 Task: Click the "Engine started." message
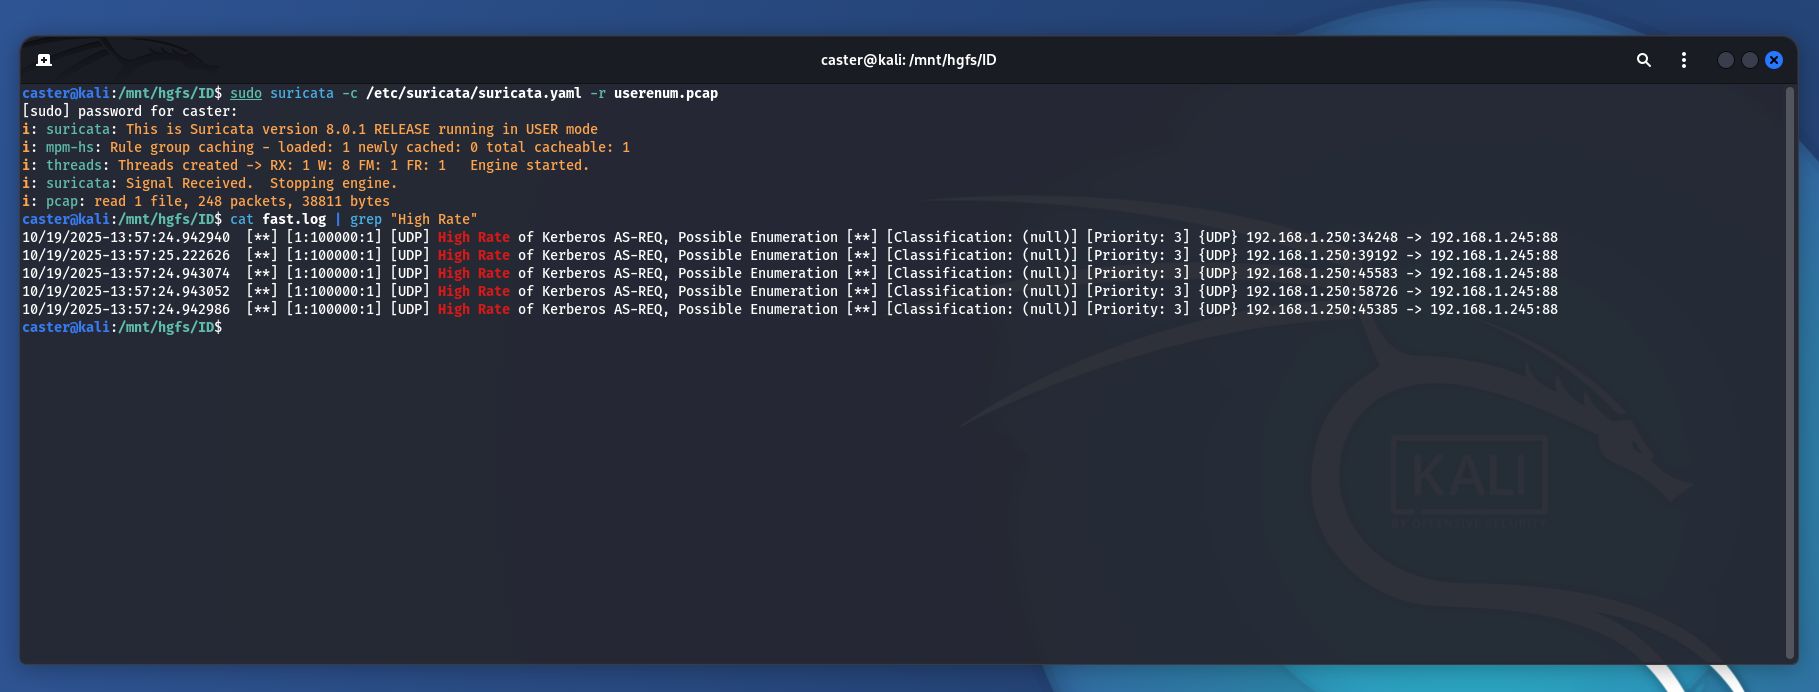(529, 166)
